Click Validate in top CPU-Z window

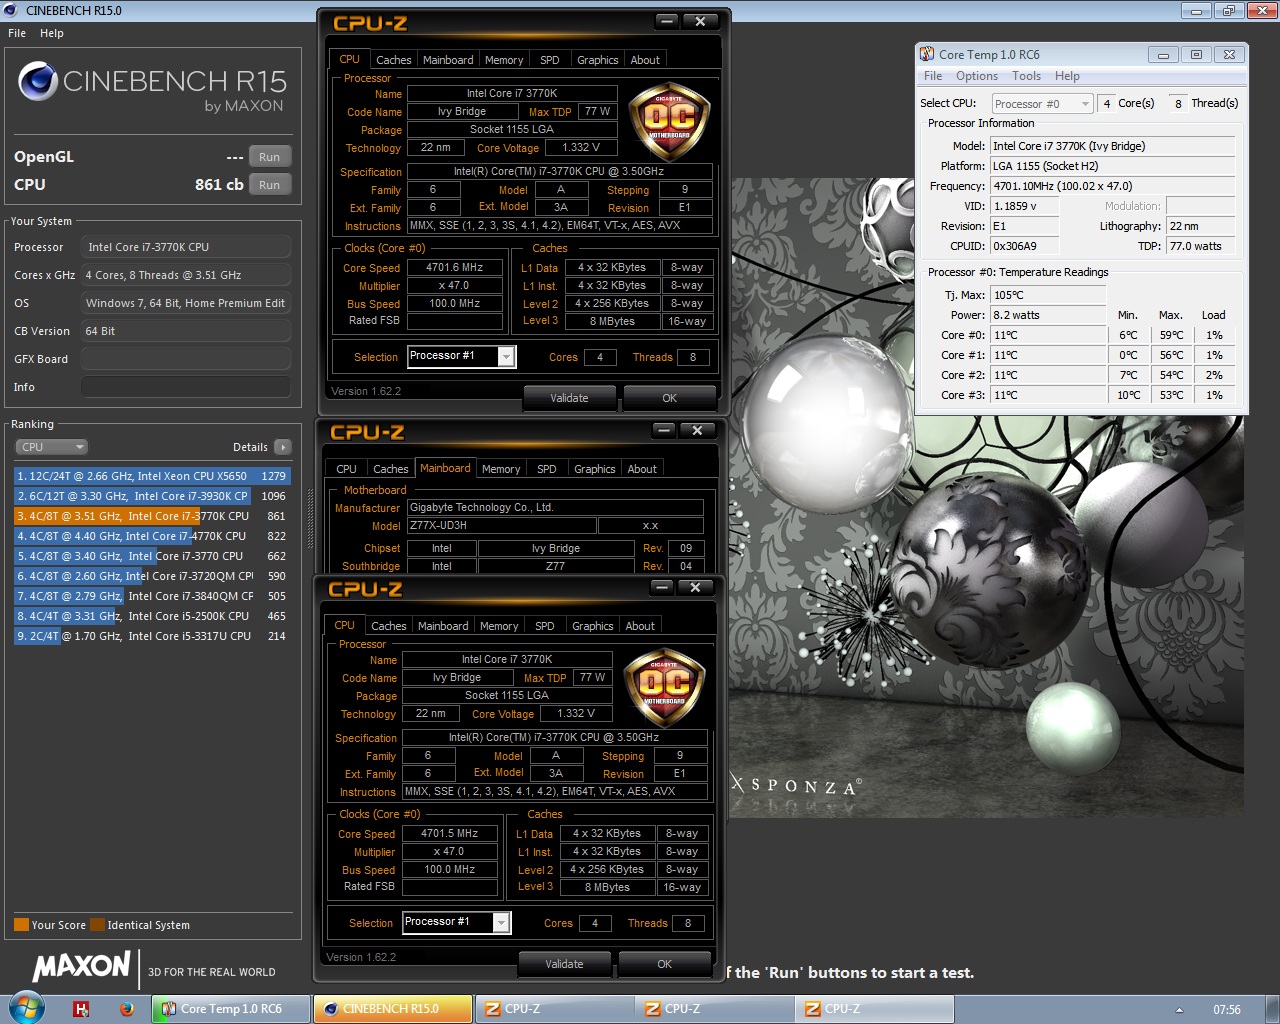point(569,398)
